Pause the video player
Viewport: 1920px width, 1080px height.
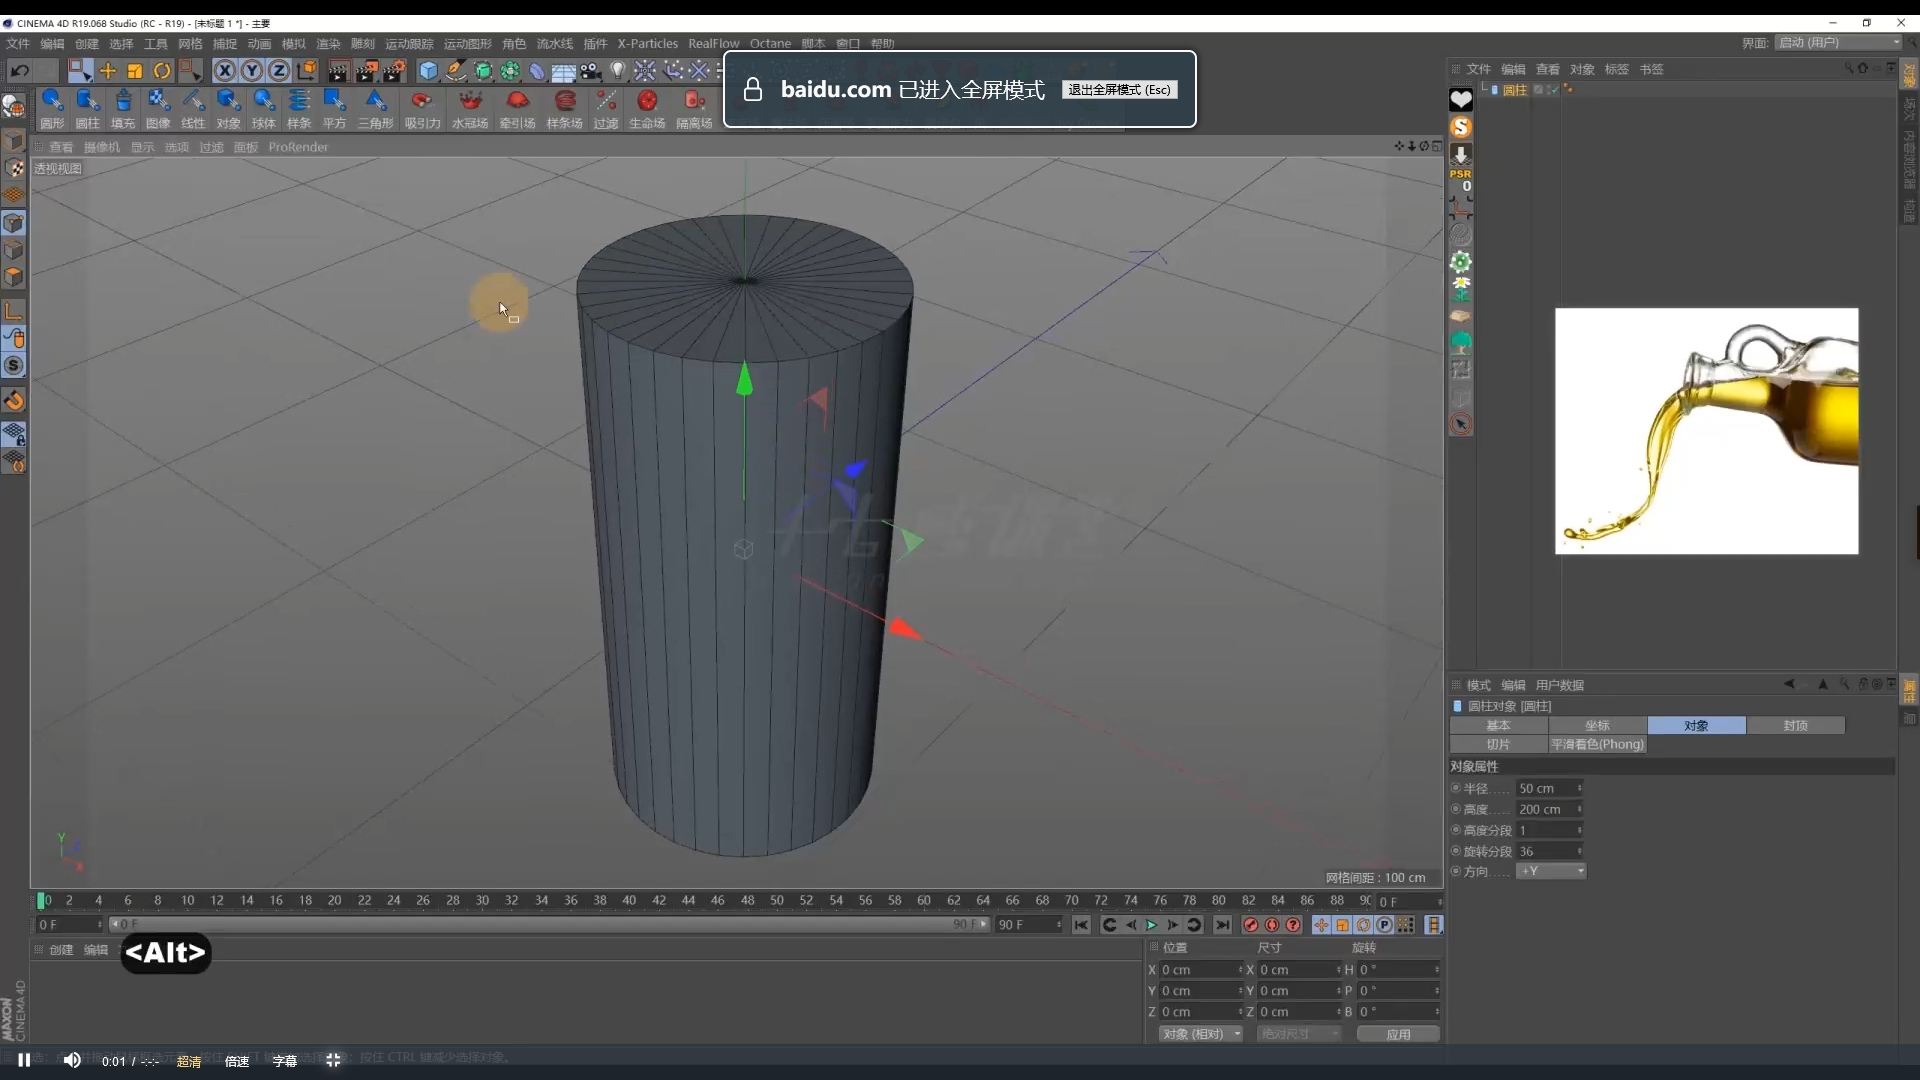tap(24, 1060)
